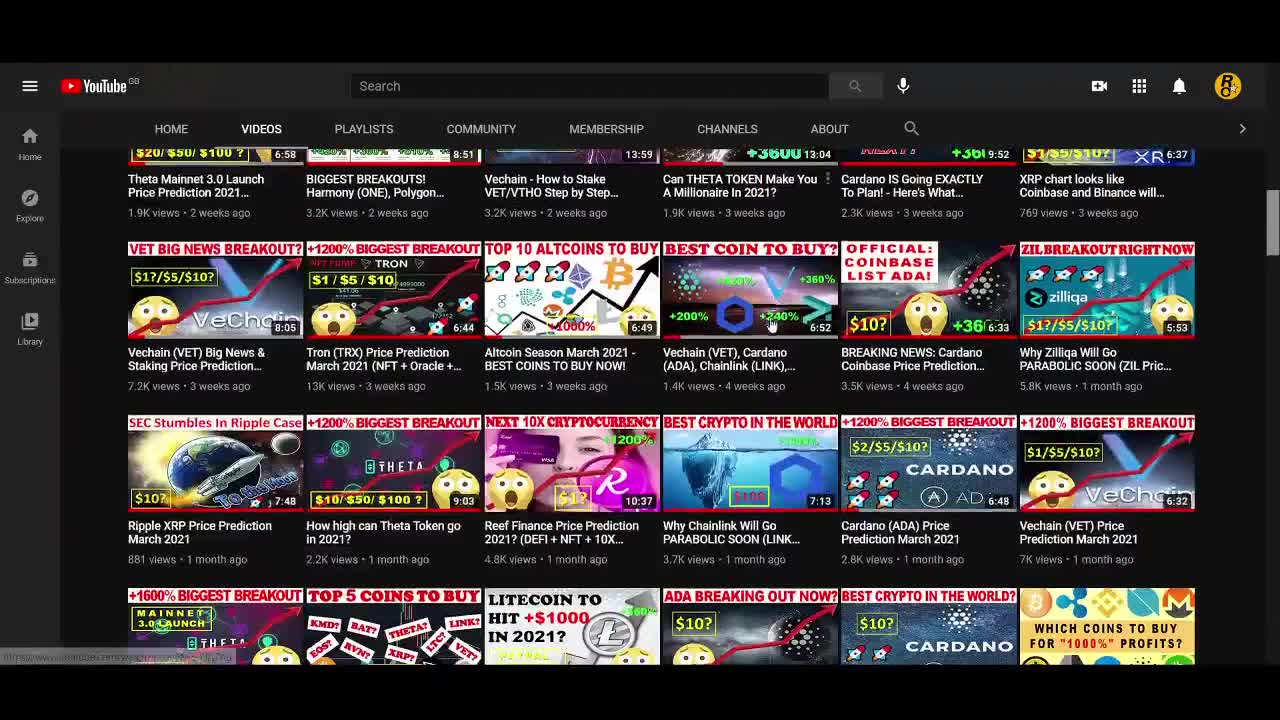Click Tron (TRX) Price Prediction title text

[384, 359]
